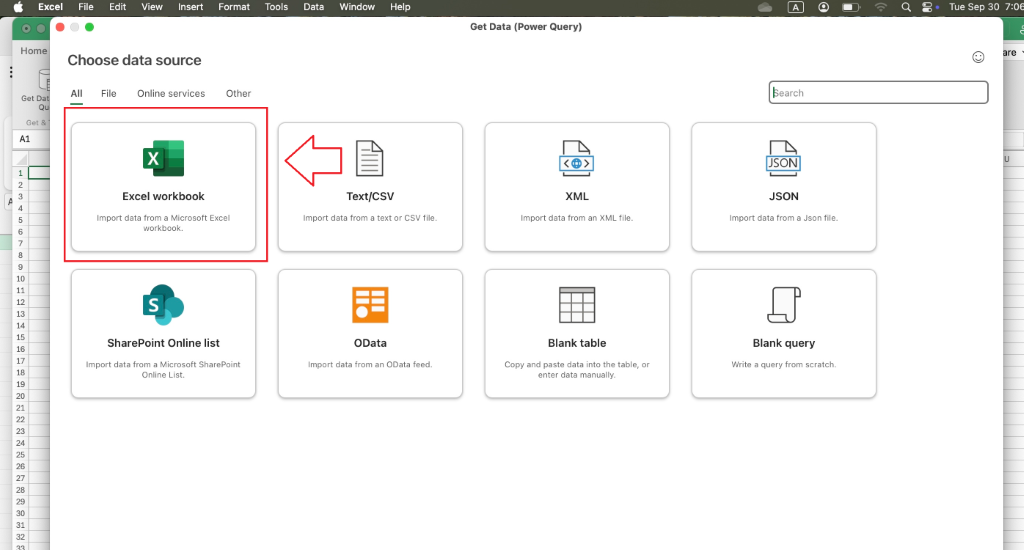Image resolution: width=1024 pixels, height=550 pixels.
Task: Click the Blank query card title
Action: (784, 343)
